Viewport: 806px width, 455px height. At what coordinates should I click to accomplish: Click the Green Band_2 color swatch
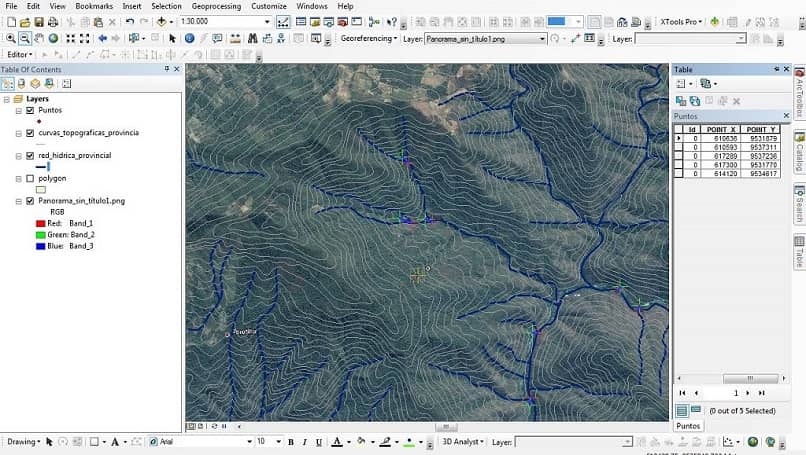41,235
